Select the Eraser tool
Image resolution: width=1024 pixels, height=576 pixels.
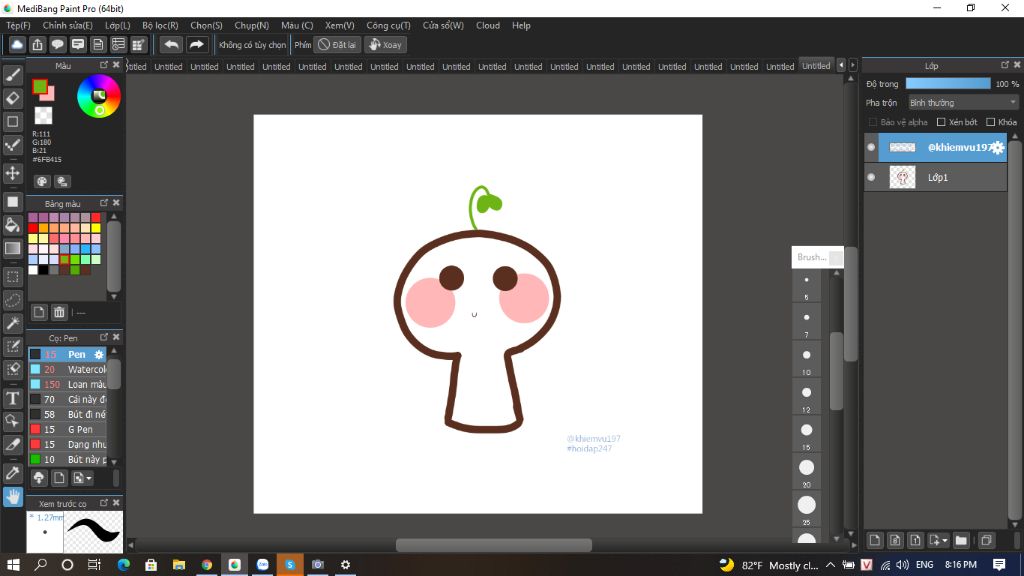pyautogui.click(x=13, y=98)
